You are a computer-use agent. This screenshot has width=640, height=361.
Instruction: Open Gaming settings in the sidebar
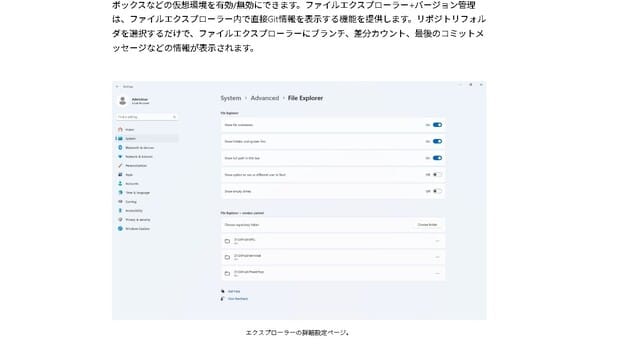point(127,201)
